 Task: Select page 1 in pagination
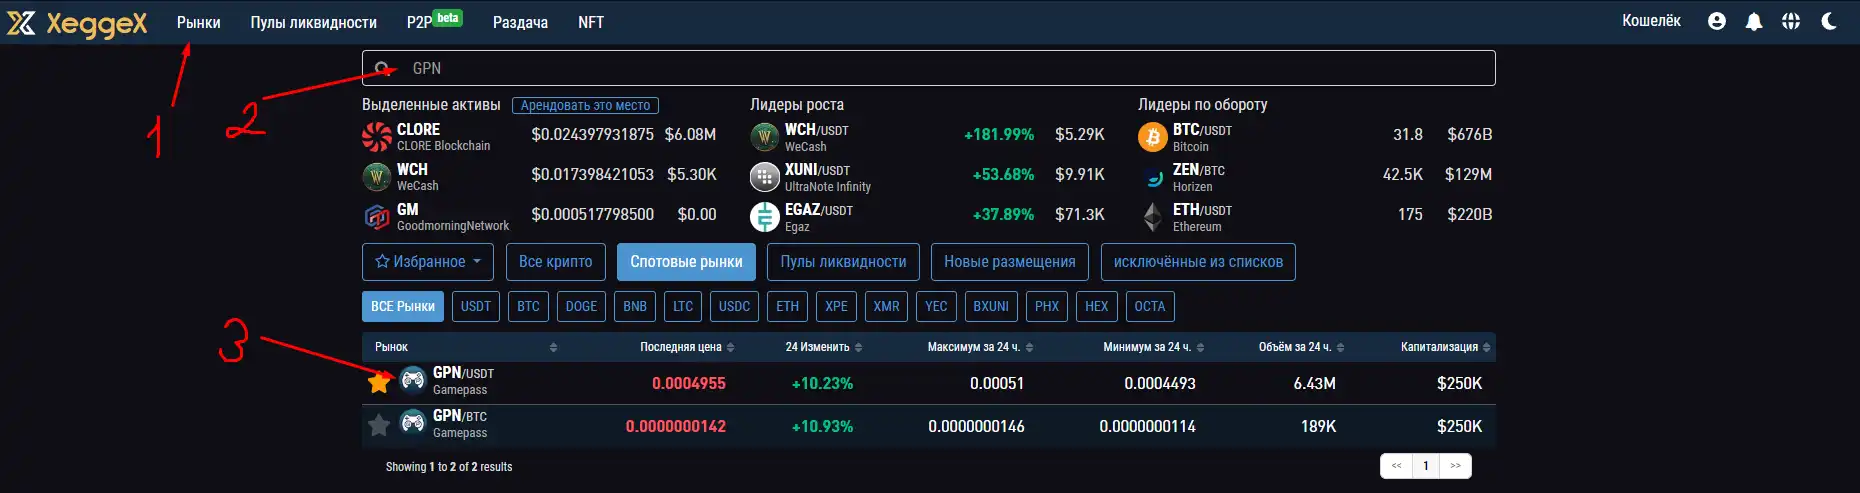pyautogui.click(x=1426, y=466)
